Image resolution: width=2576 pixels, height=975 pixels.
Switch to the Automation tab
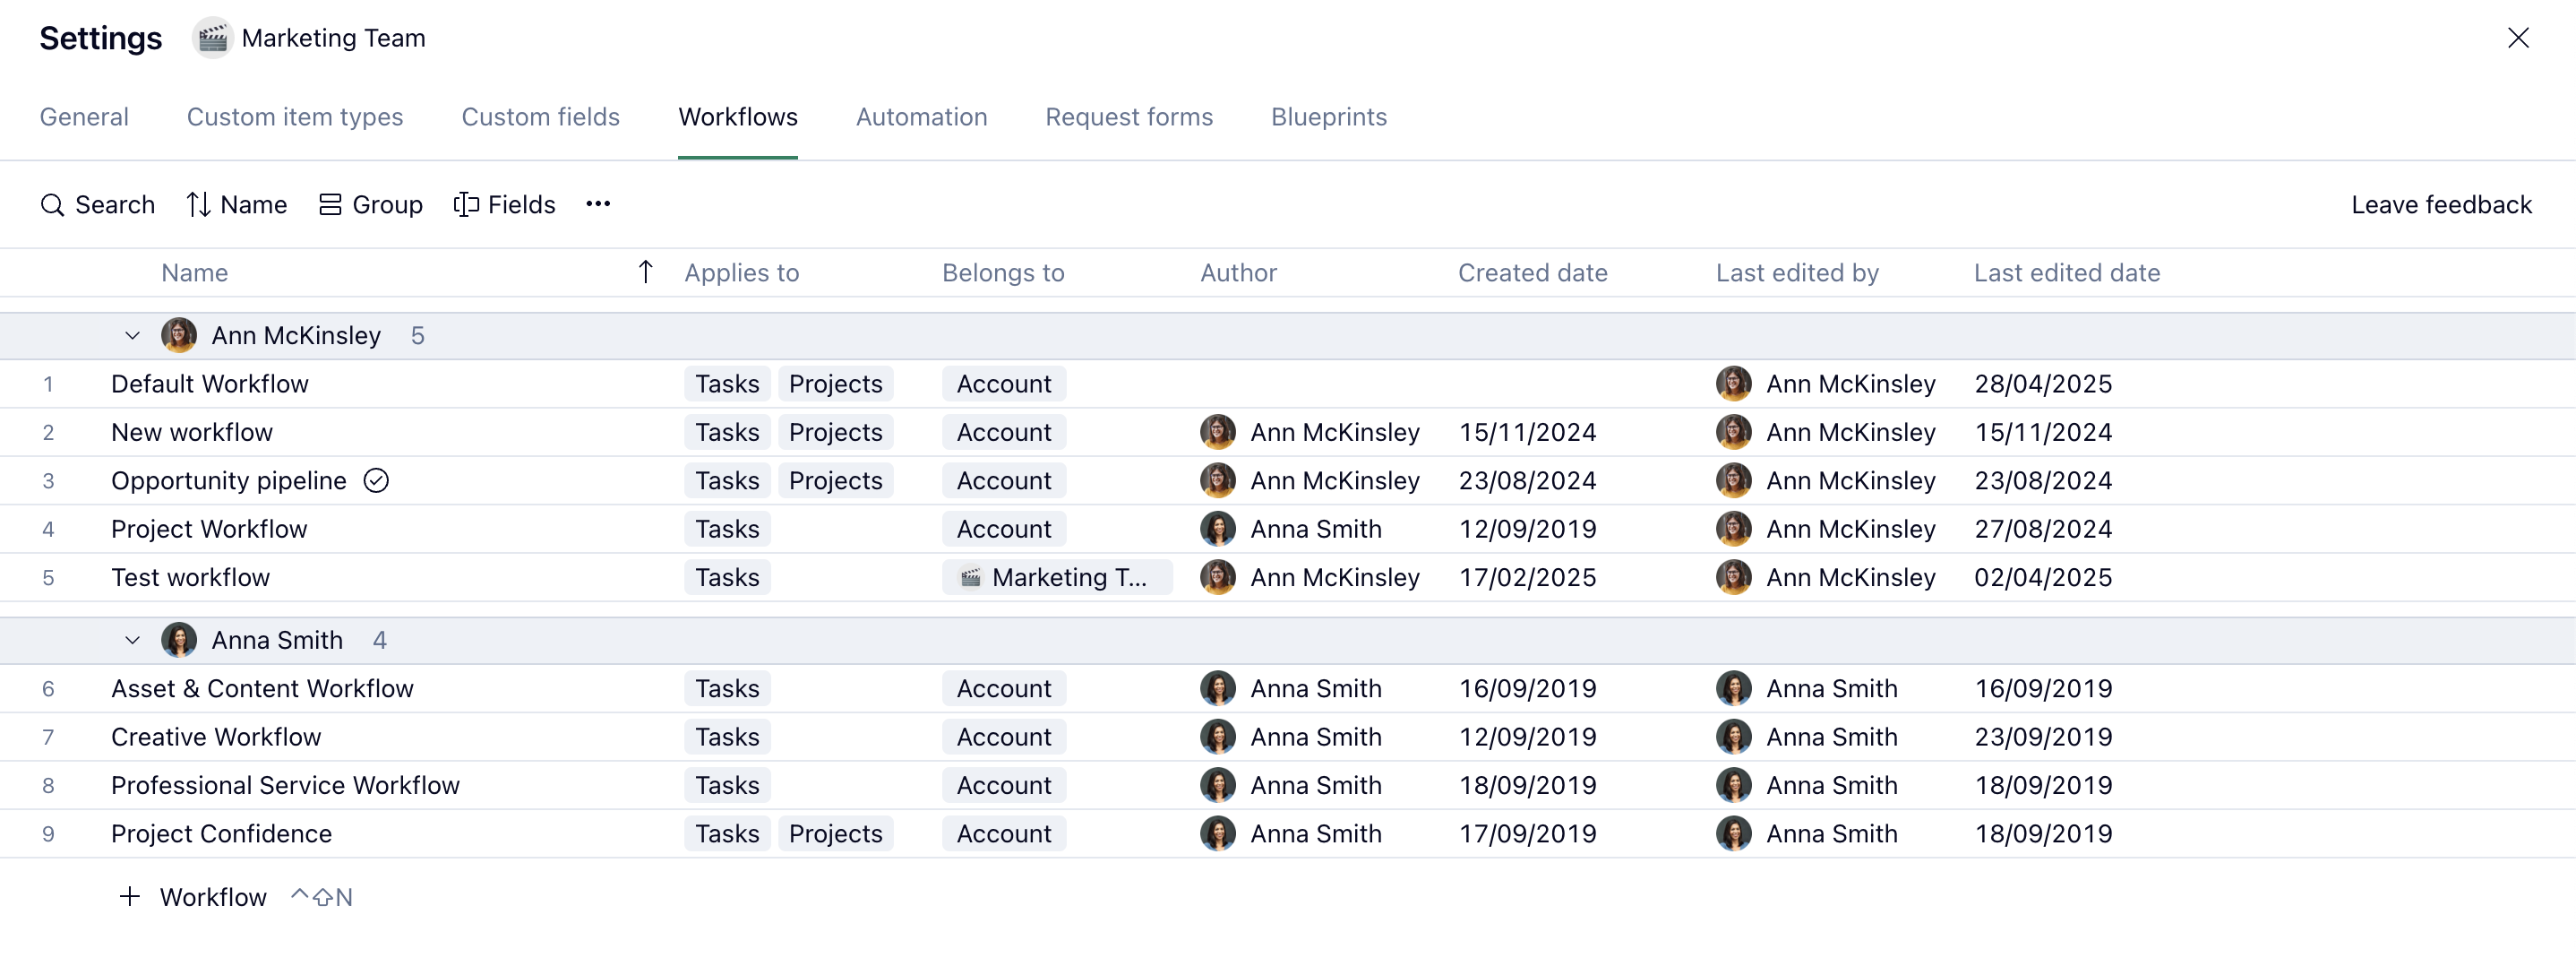(x=921, y=117)
